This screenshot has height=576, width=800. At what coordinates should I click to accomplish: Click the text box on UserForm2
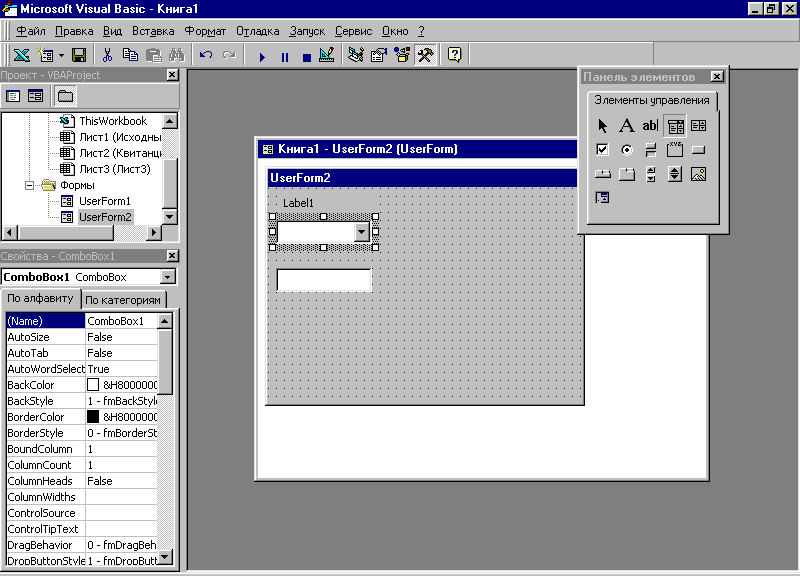pyautogui.click(x=324, y=280)
